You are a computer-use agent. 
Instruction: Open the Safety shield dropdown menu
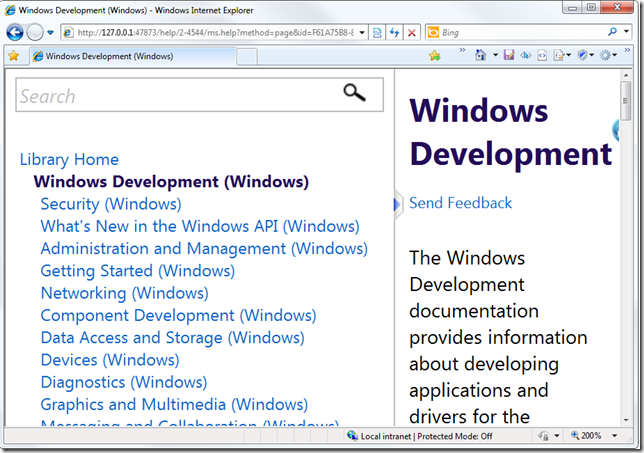pyautogui.click(x=586, y=56)
